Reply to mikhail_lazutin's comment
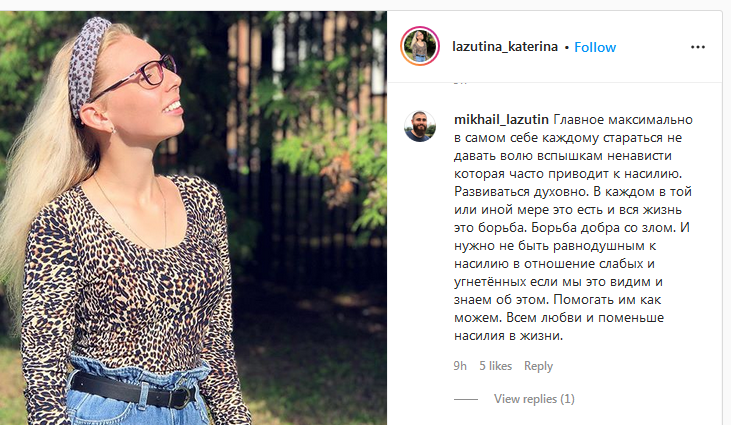This screenshot has height=425, width=731. click(x=538, y=366)
